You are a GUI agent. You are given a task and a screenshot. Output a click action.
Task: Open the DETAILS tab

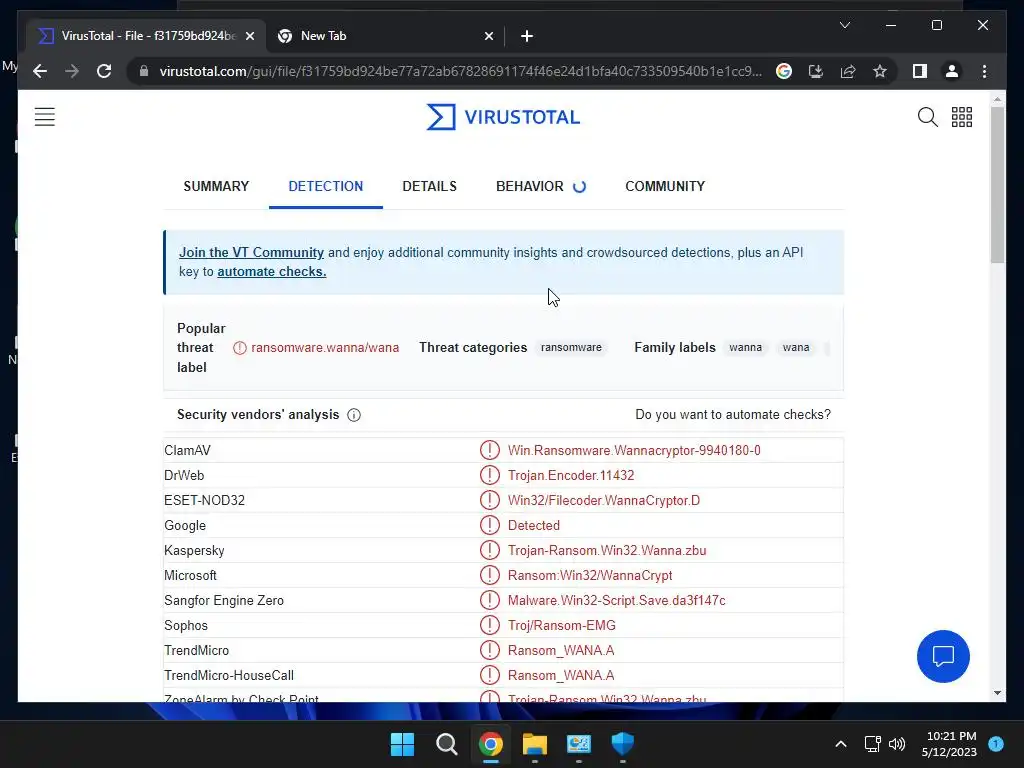pos(430,186)
